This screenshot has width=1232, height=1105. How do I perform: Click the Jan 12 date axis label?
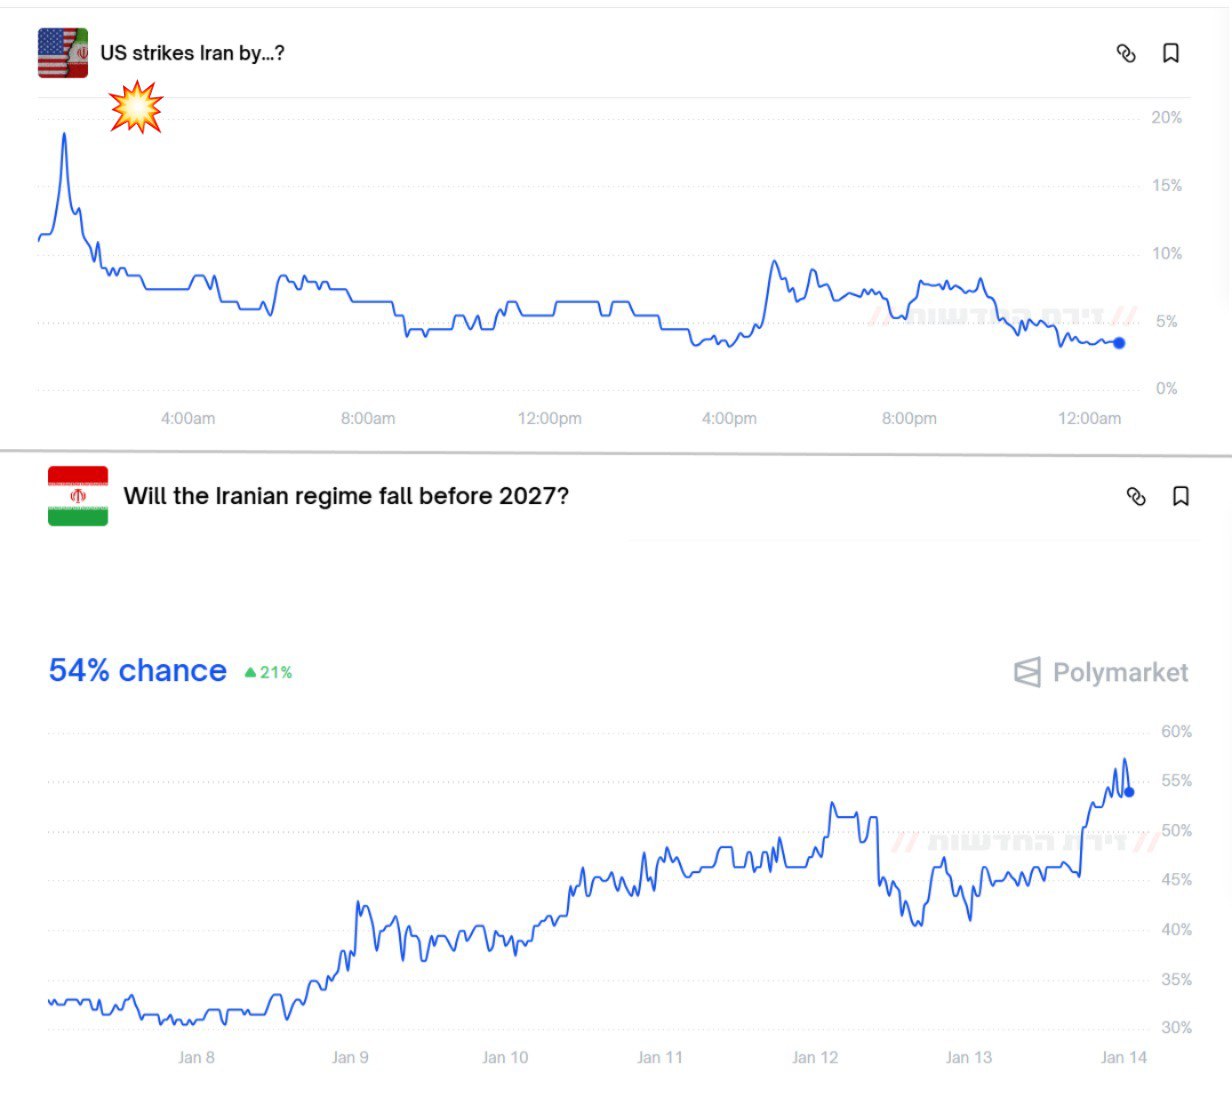(x=815, y=1057)
